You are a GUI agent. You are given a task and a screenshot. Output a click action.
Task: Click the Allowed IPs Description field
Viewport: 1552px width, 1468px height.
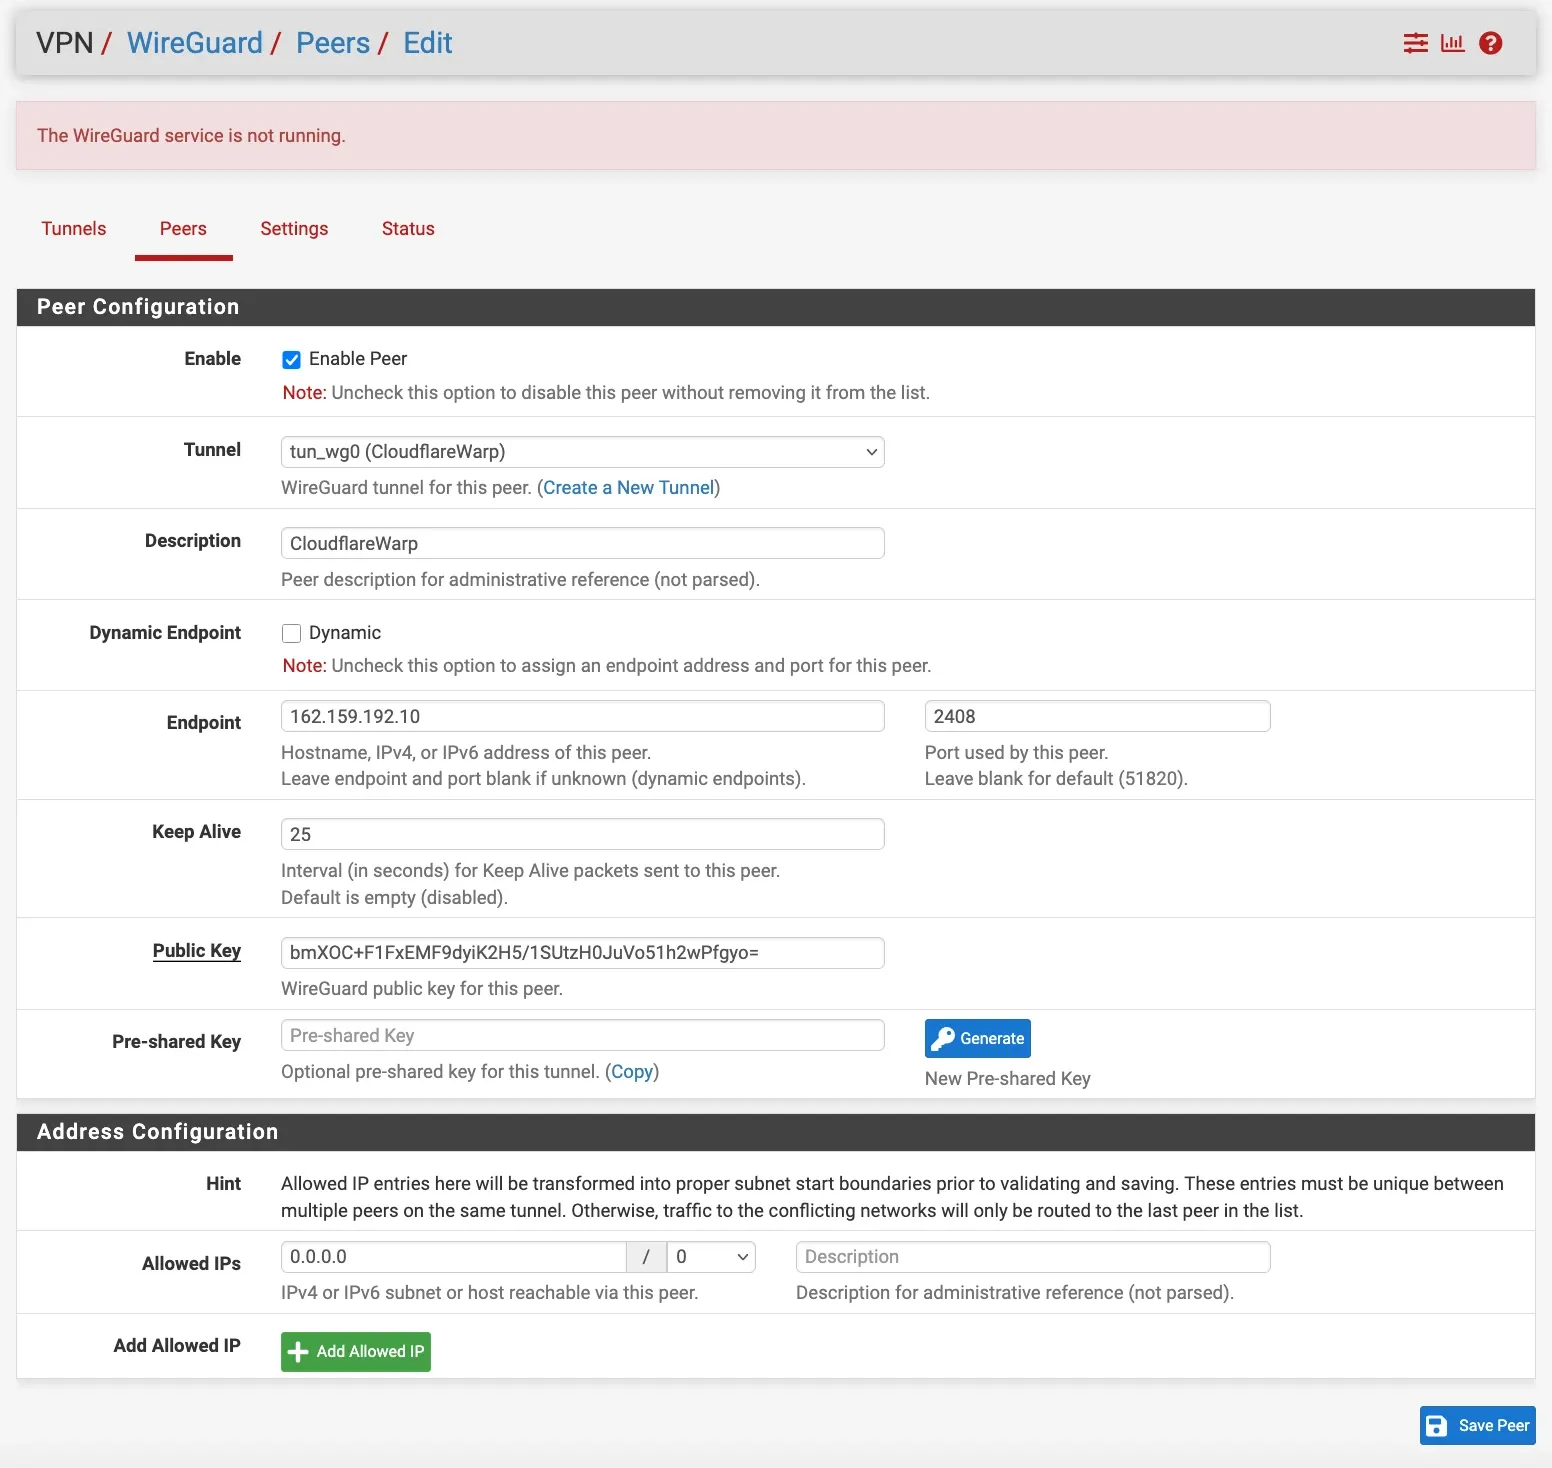[x=1033, y=1257]
